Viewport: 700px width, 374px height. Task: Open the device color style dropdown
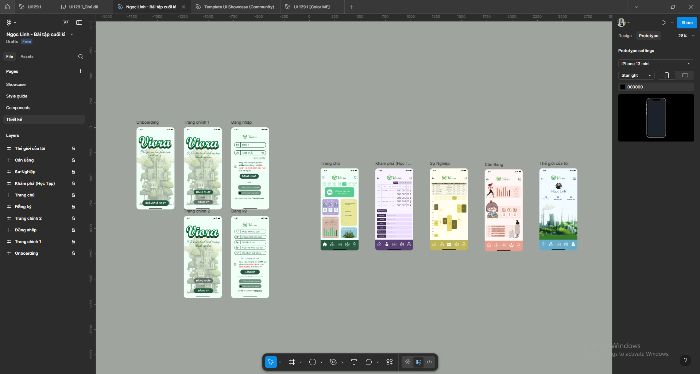click(x=637, y=75)
